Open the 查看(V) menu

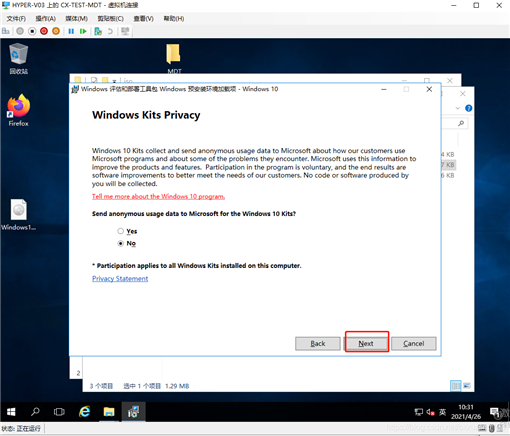(144, 19)
